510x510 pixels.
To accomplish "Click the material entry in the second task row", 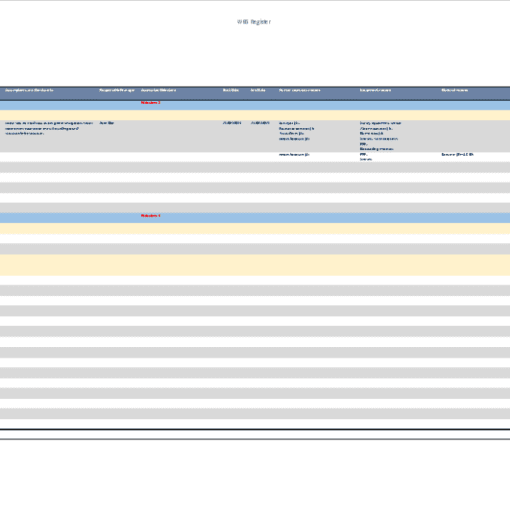I will pyautogui.click(x=457, y=155).
